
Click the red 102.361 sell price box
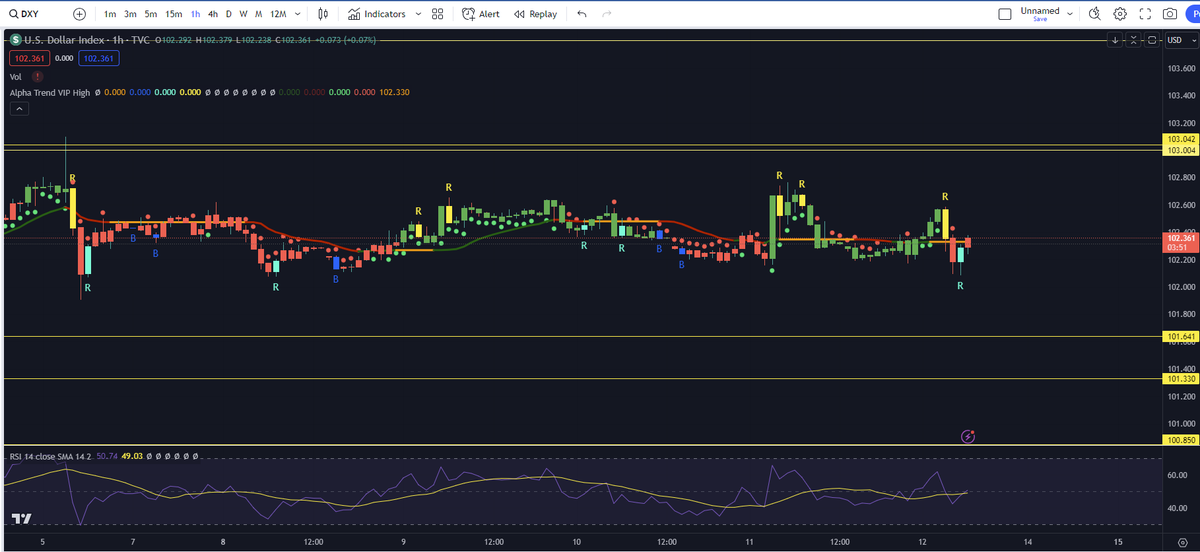(29, 58)
